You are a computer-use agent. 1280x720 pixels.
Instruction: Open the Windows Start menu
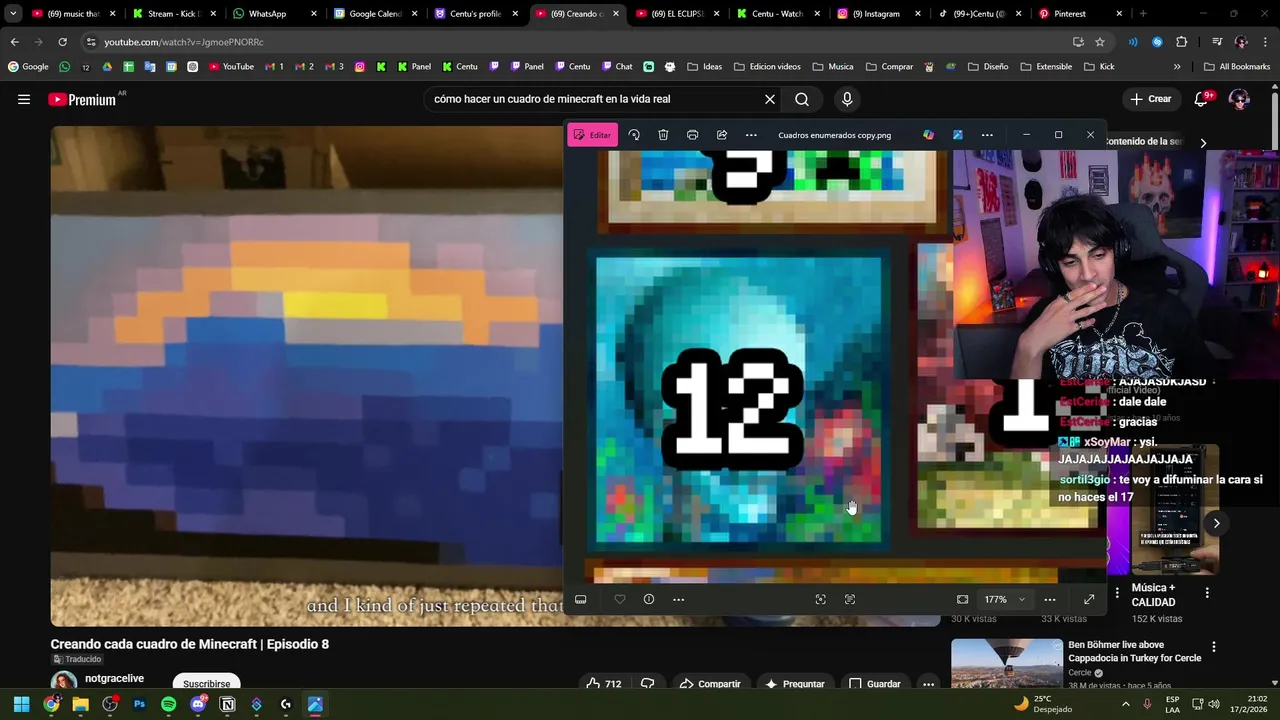[22, 704]
